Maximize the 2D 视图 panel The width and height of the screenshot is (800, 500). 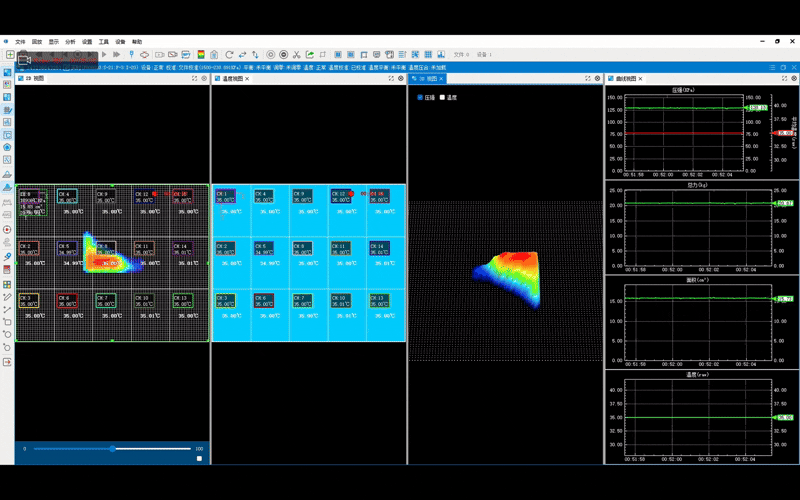click(194, 78)
